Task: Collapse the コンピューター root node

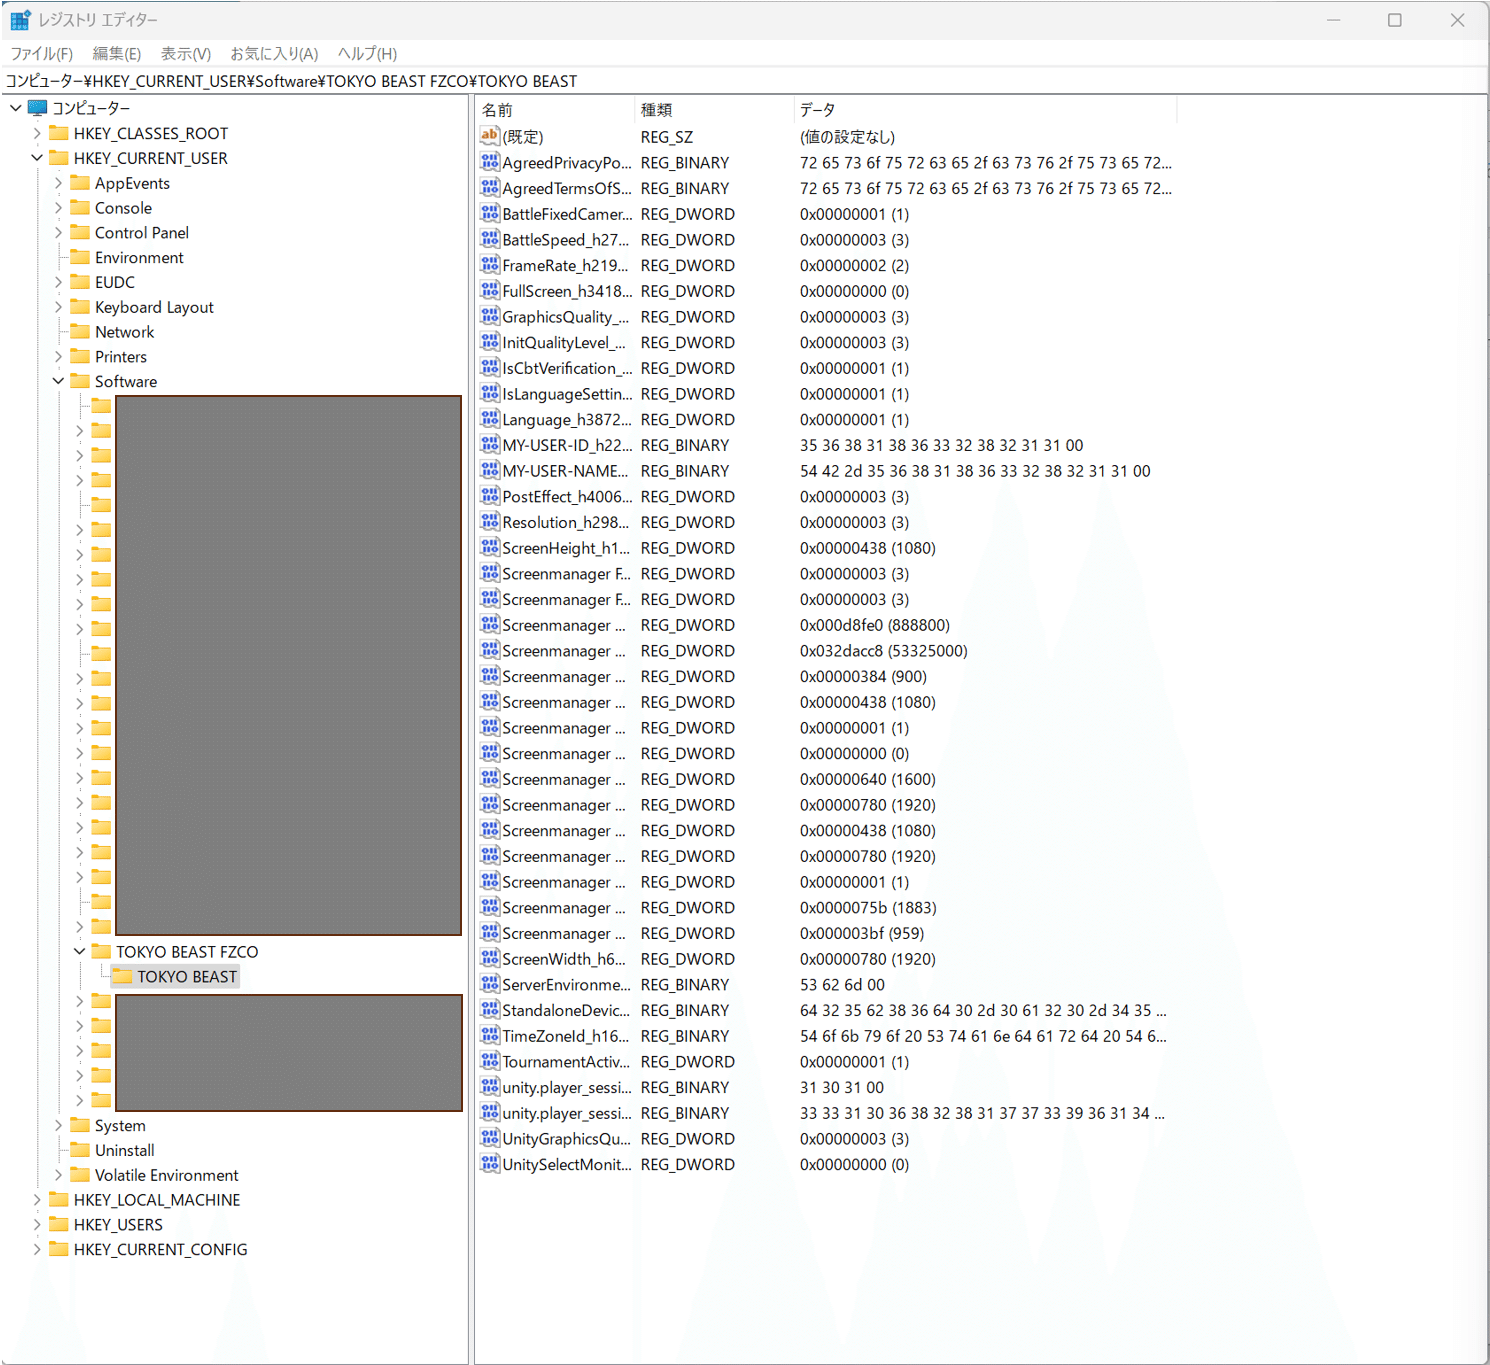Action: (x=16, y=107)
